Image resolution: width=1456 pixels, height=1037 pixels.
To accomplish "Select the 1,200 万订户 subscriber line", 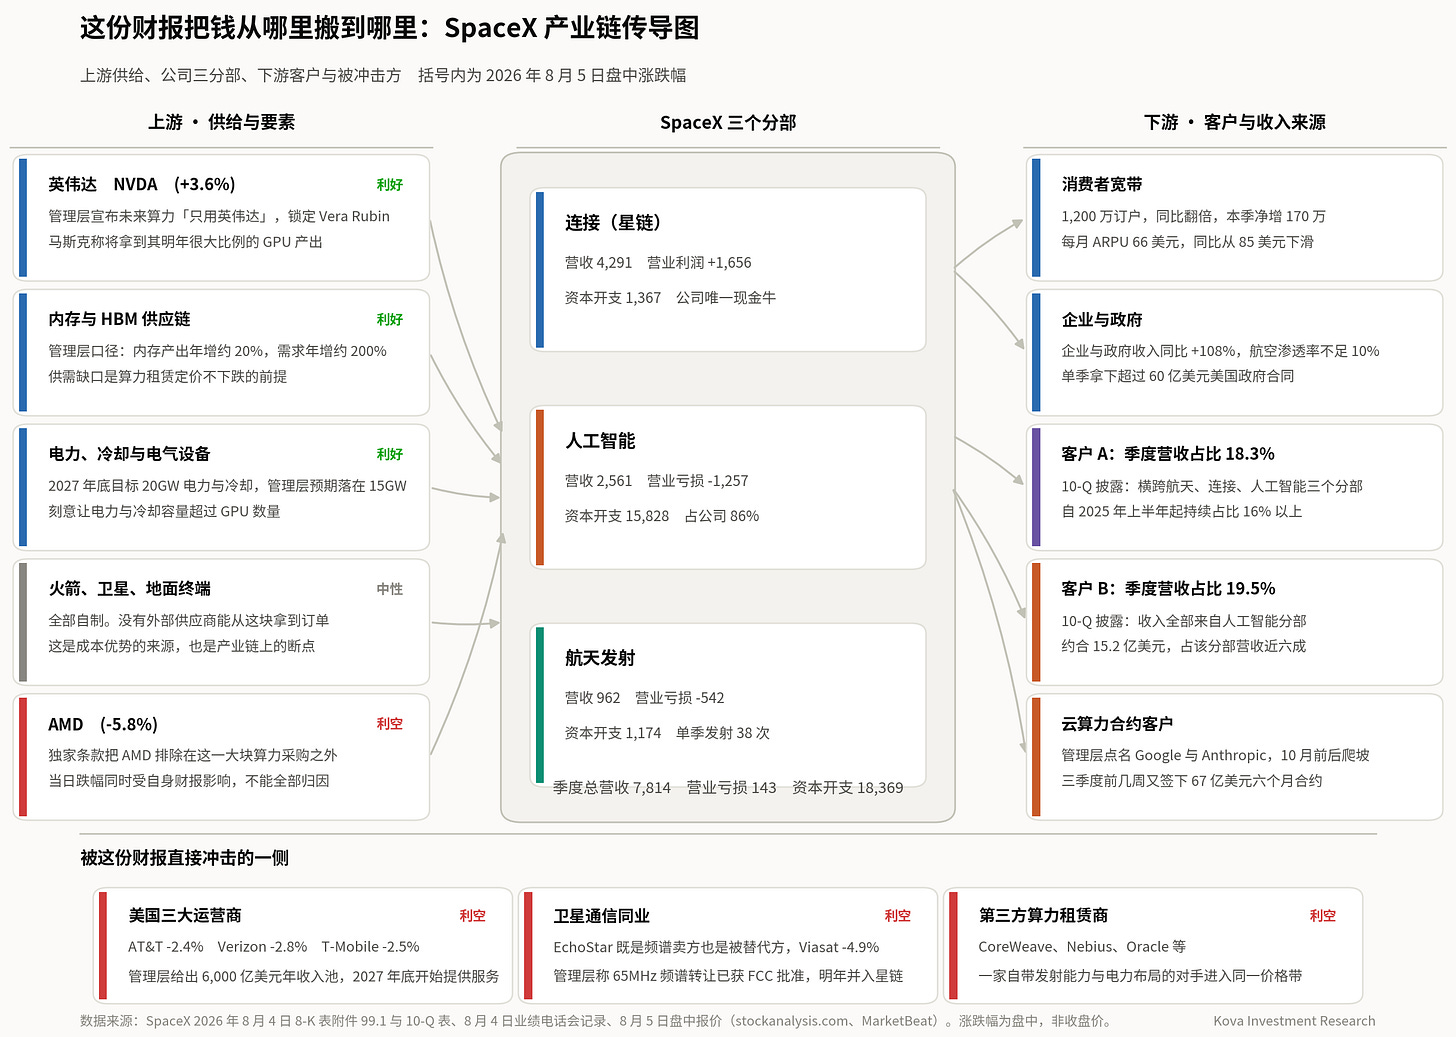I will tap(1194, 216).
